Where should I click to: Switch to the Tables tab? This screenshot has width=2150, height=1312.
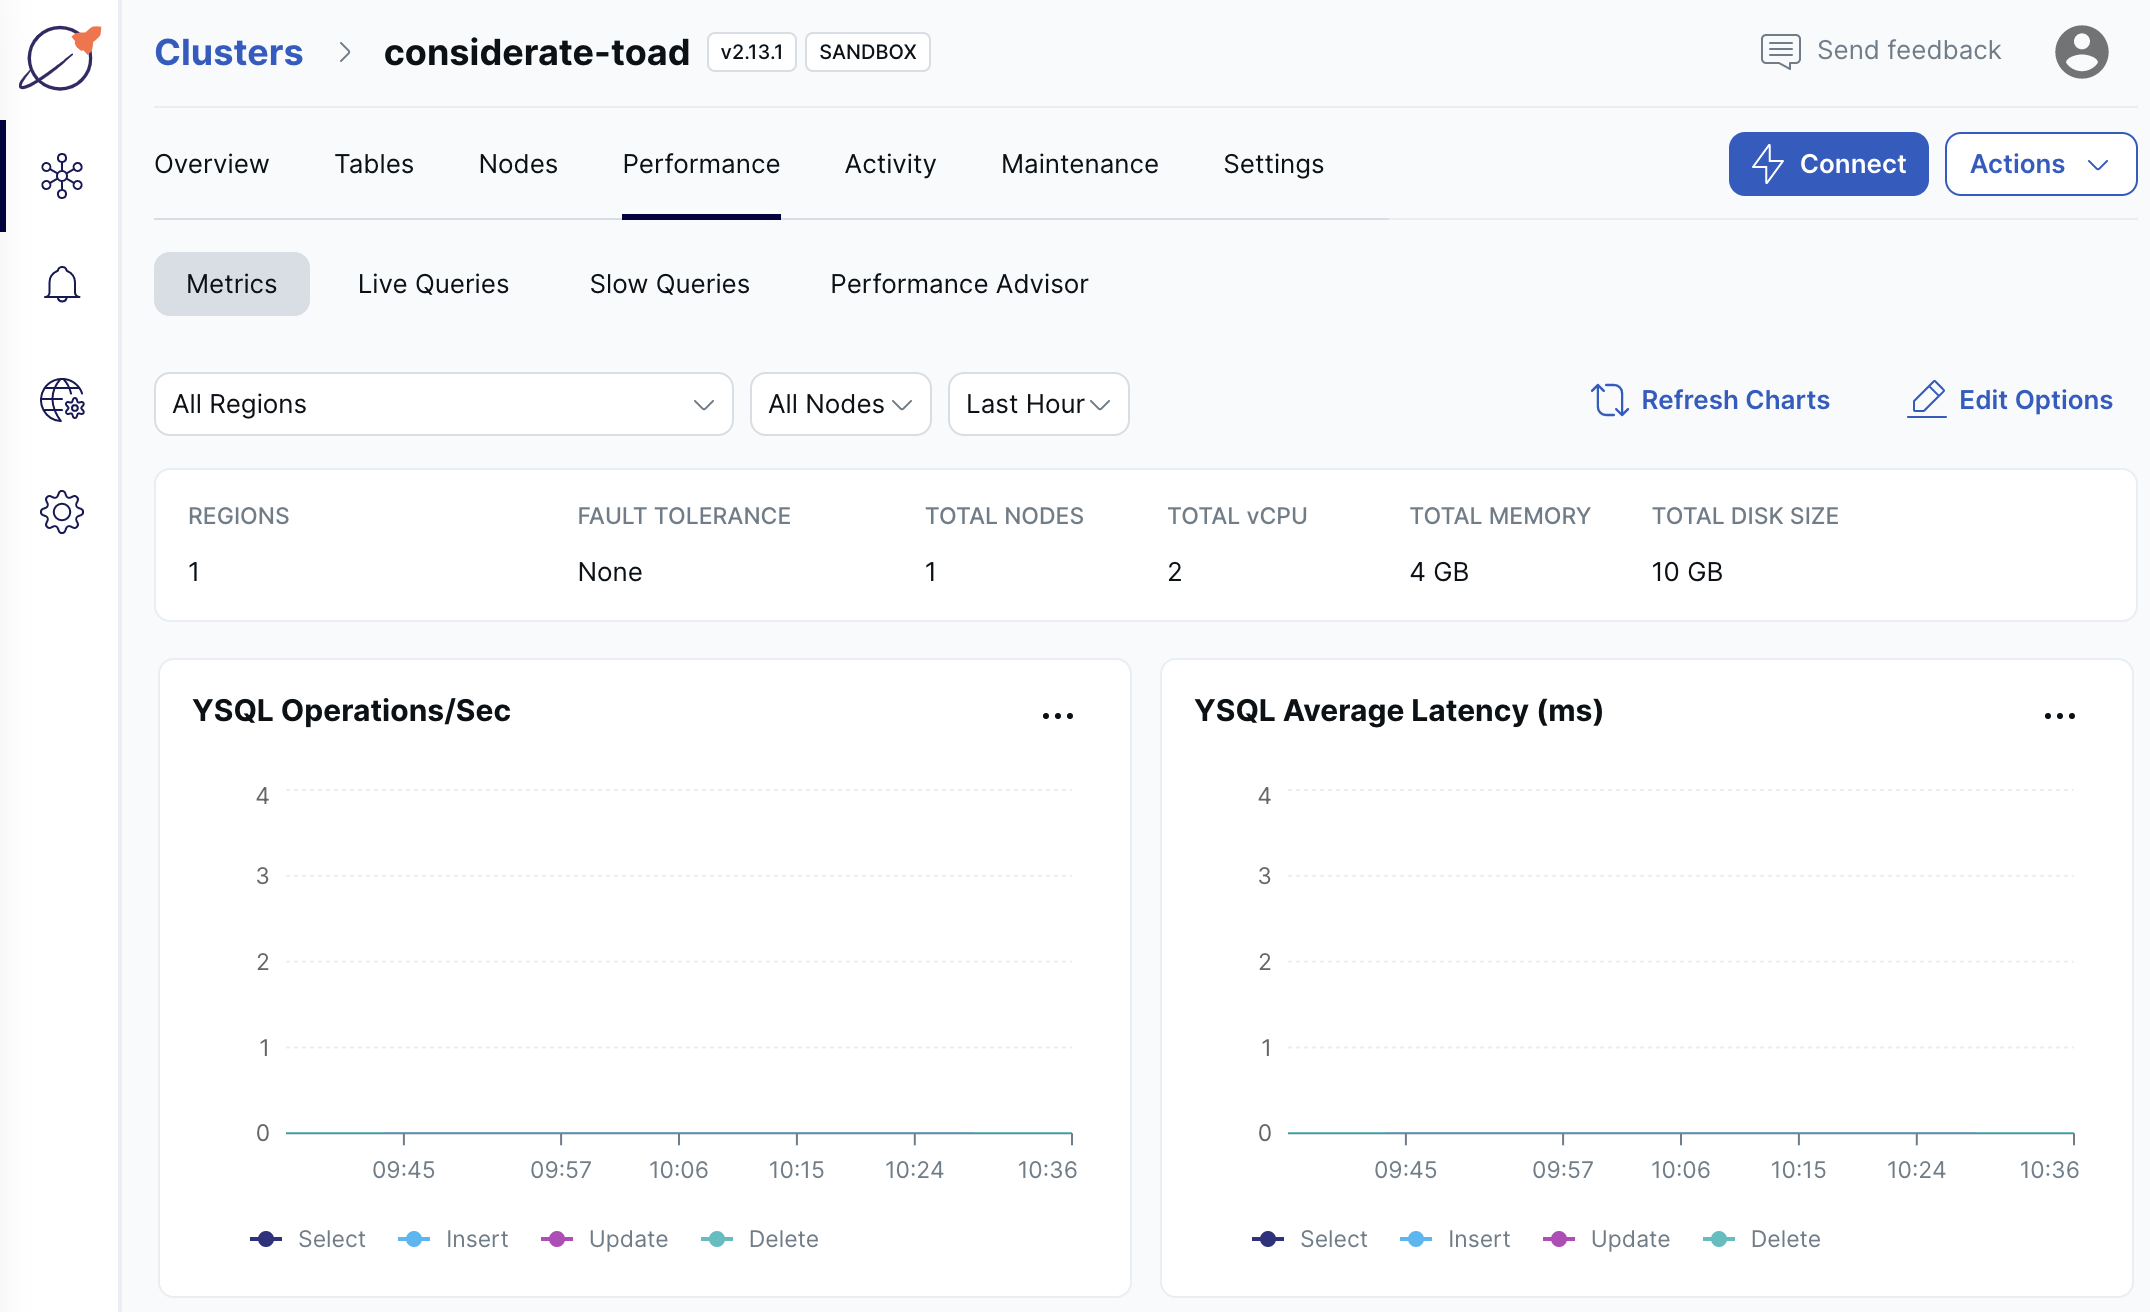click(374, 164)
